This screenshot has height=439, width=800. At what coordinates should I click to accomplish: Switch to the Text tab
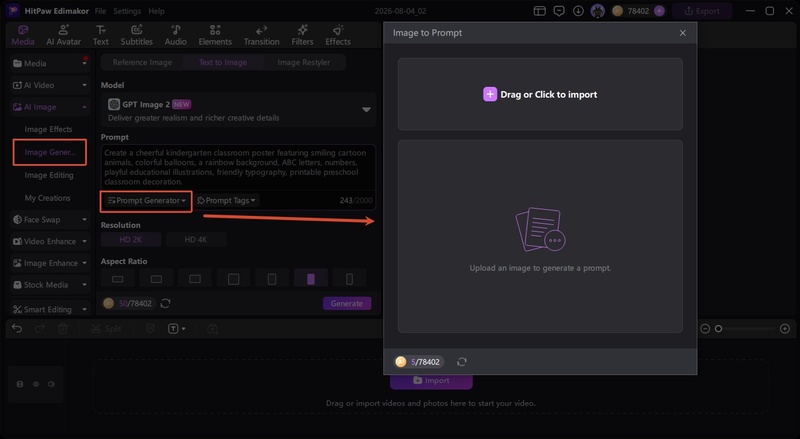pyautogui.click(x=101, y=35)
